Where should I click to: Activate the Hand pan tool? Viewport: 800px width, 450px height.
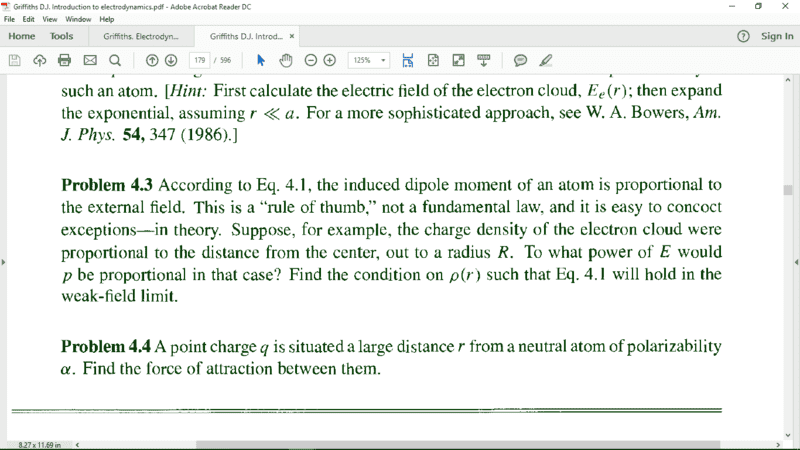point(286,60)
